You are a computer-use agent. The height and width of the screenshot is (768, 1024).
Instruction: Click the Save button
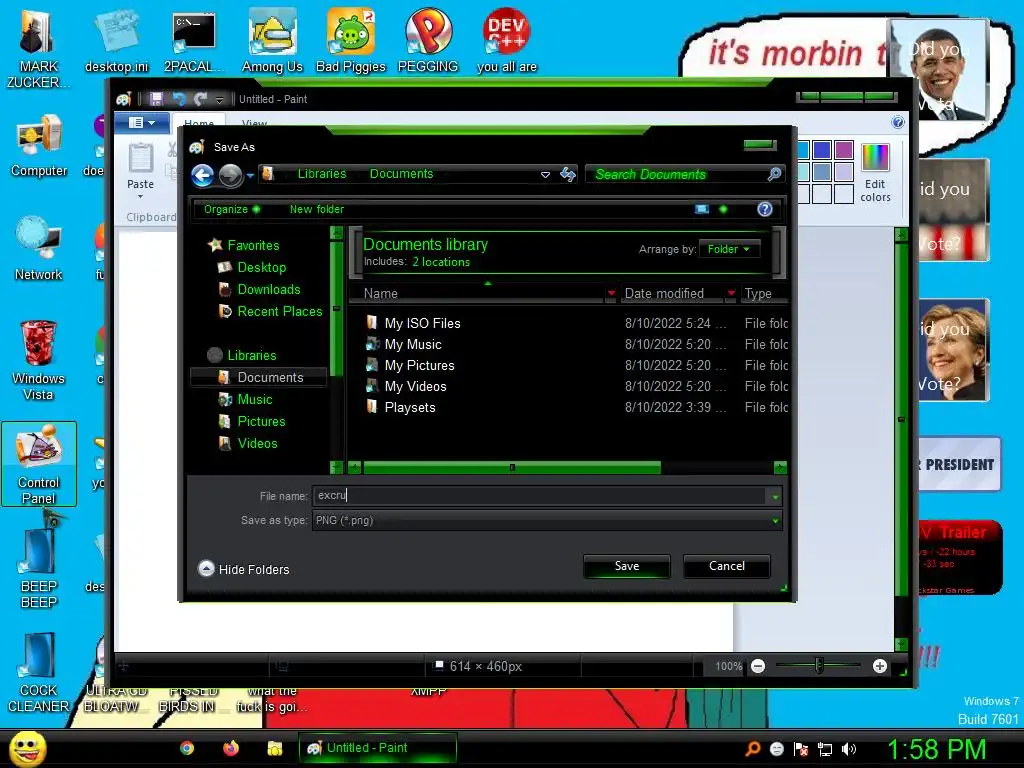627,566
